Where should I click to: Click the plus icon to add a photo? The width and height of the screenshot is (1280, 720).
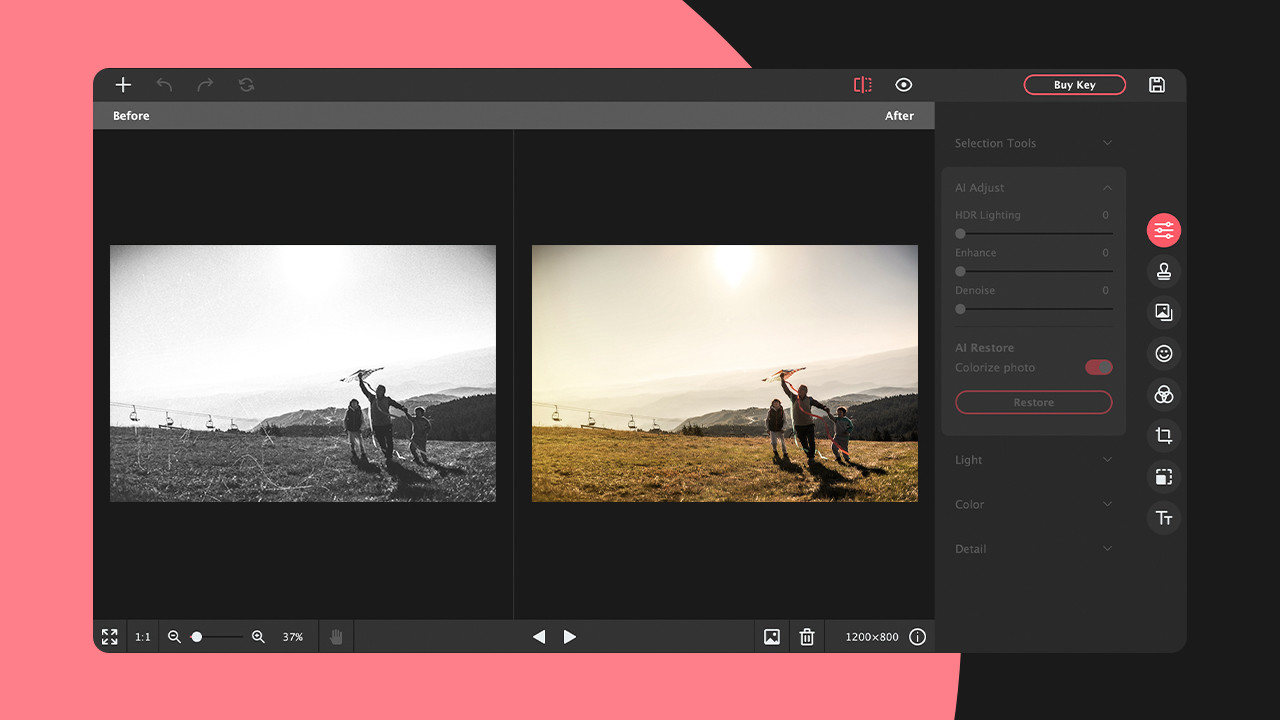[x=123, y=85]
